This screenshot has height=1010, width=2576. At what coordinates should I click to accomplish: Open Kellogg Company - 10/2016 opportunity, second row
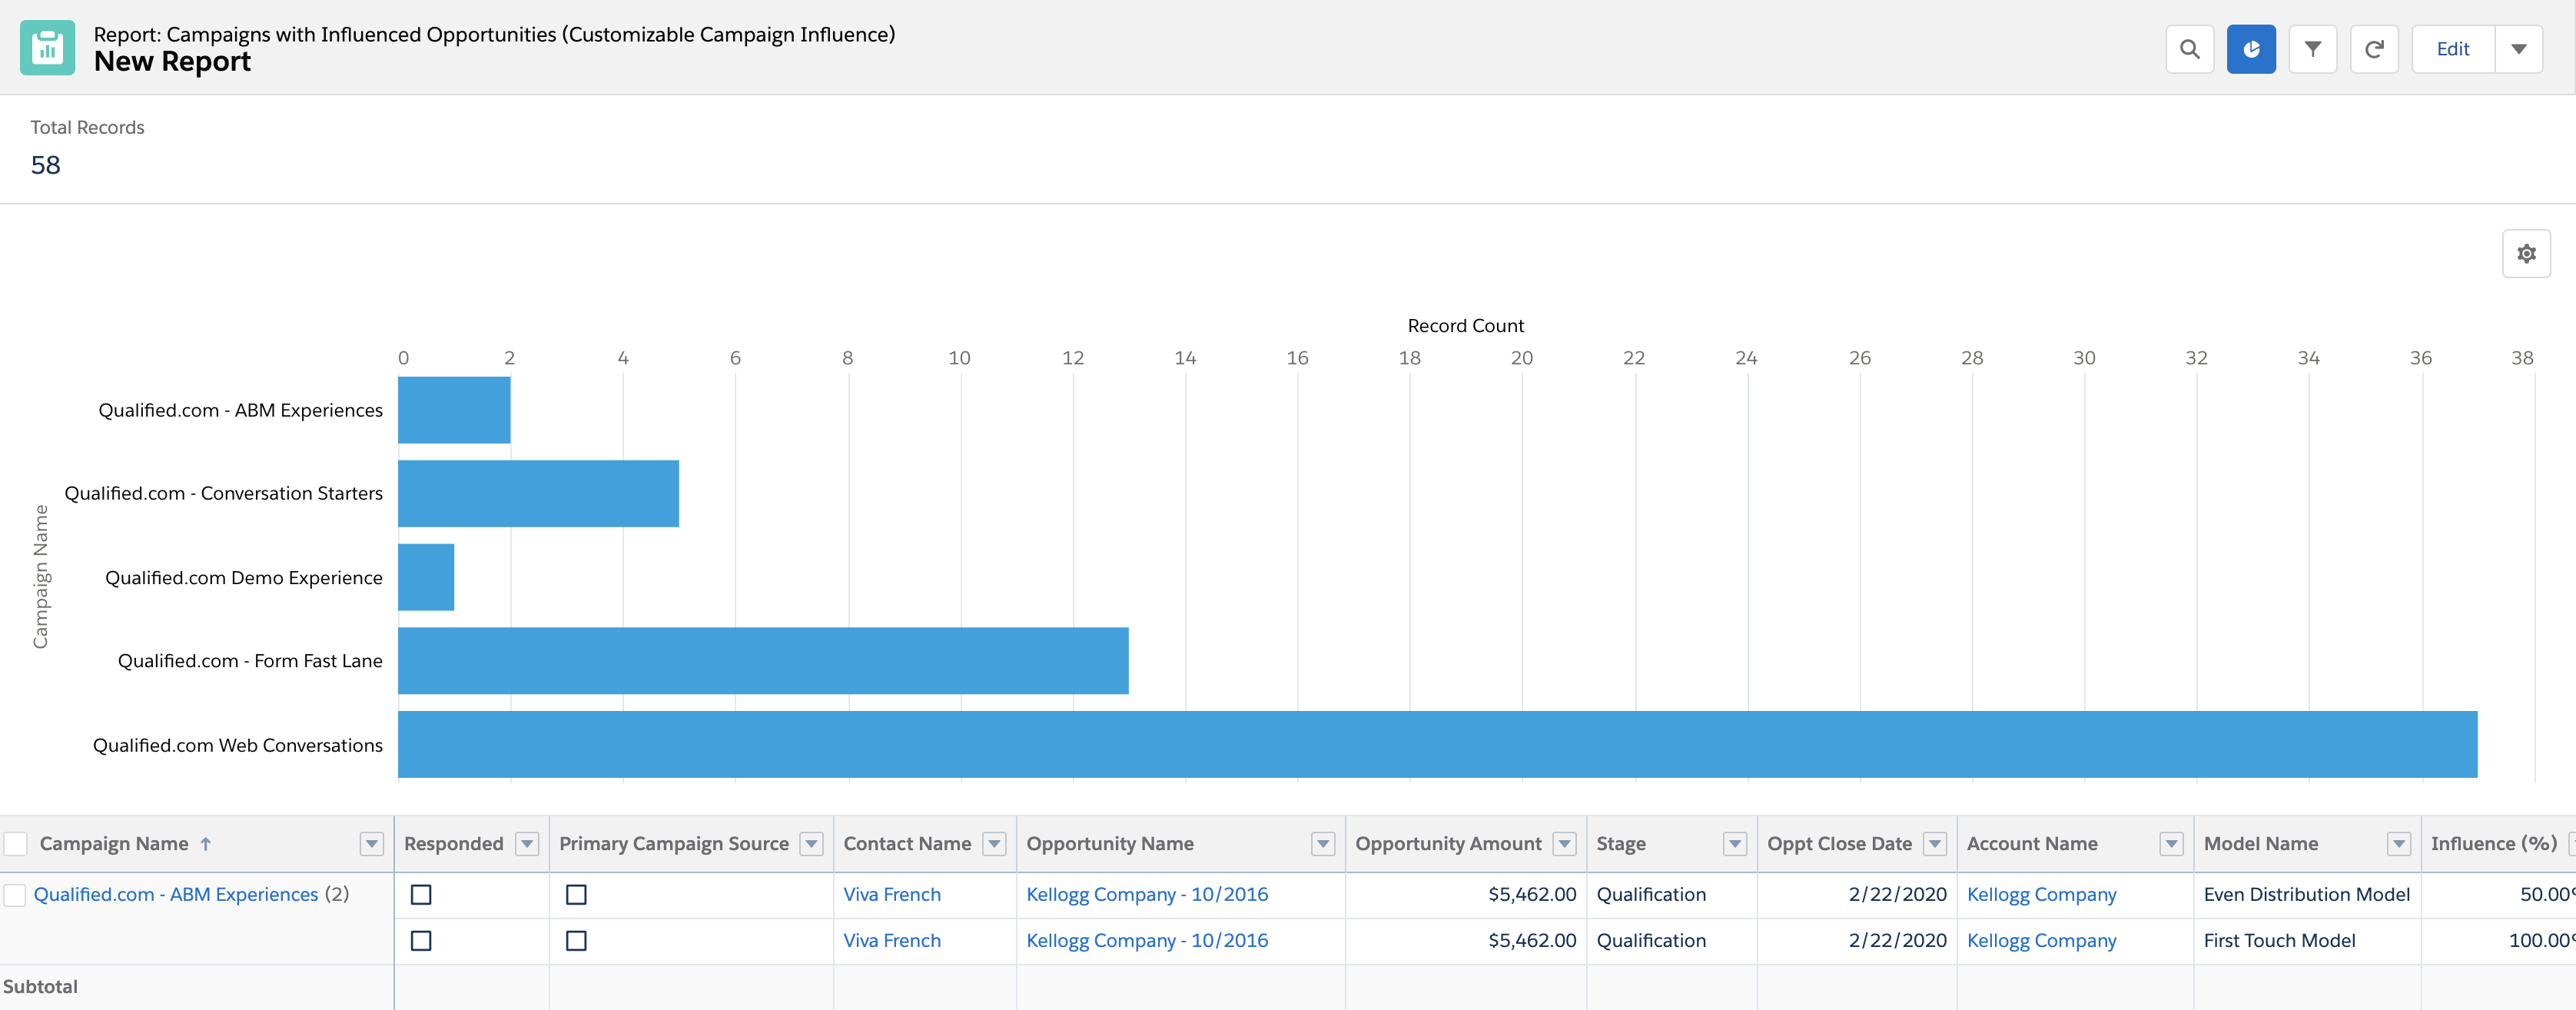click(x=1147, y=940)
